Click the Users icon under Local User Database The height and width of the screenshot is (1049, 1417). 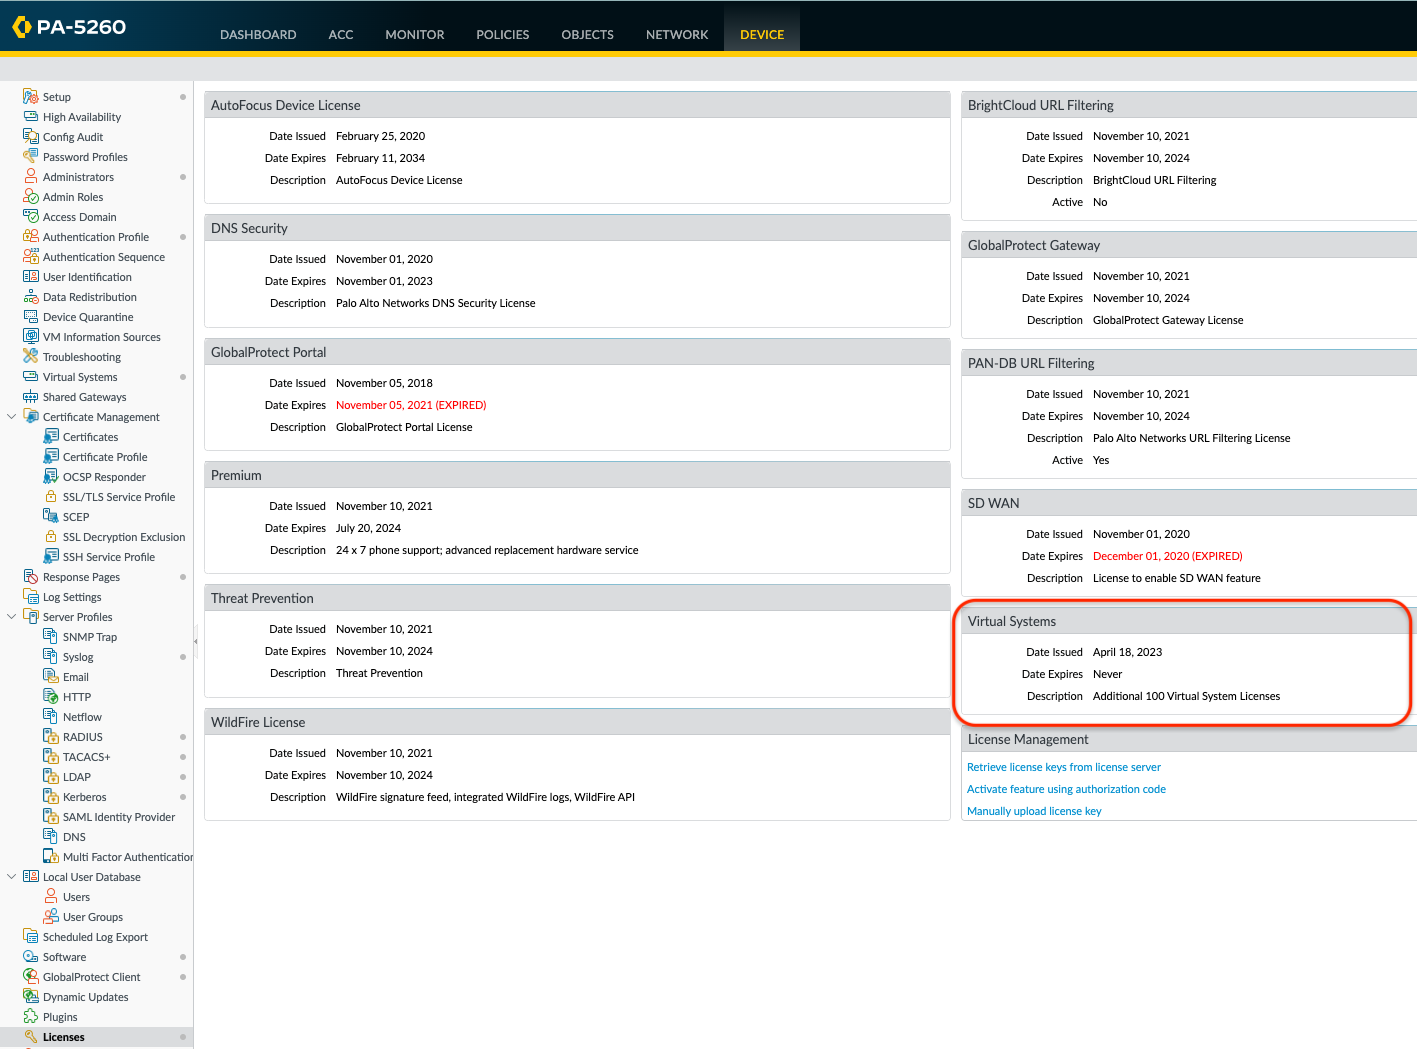(51, 897)
